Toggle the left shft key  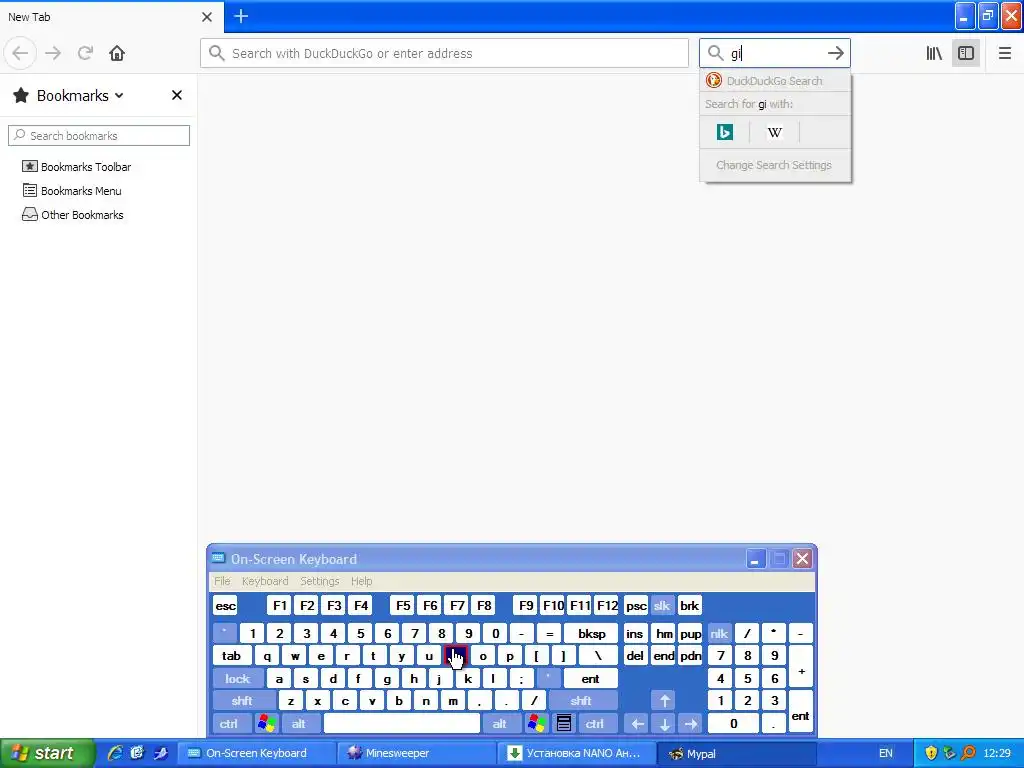pyautogui.click(x=242, y=701)
